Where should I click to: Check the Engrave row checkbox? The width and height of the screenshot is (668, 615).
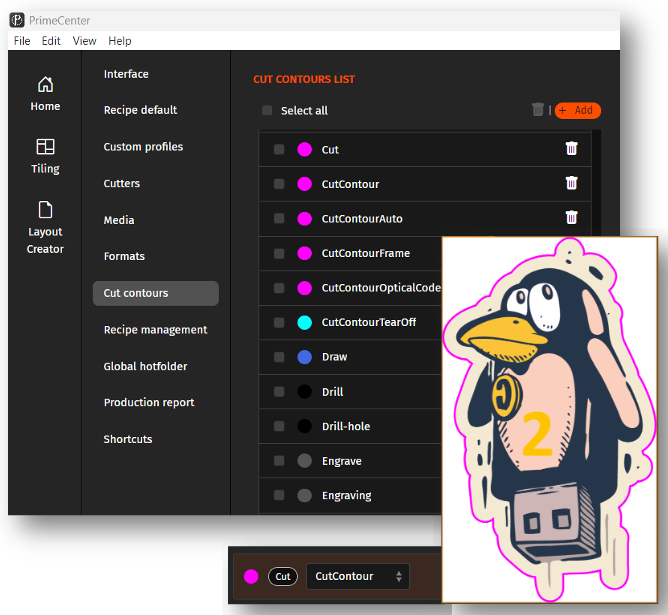coord(279,460)
